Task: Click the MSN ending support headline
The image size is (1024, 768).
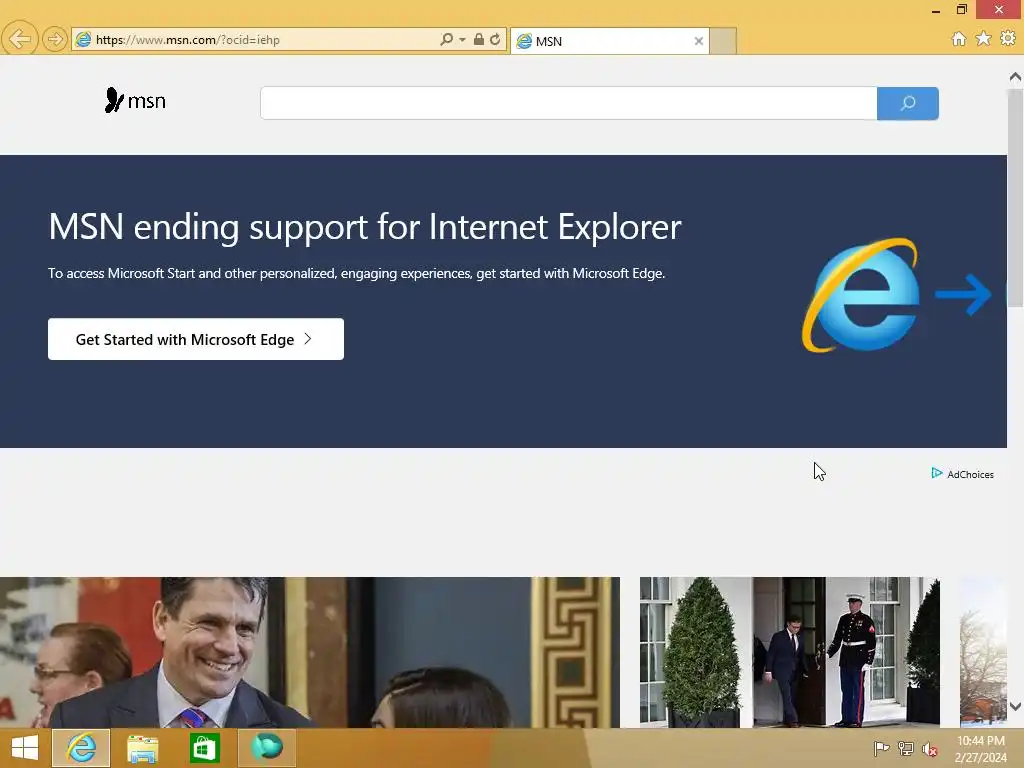Action: click(x=364, y=227)
